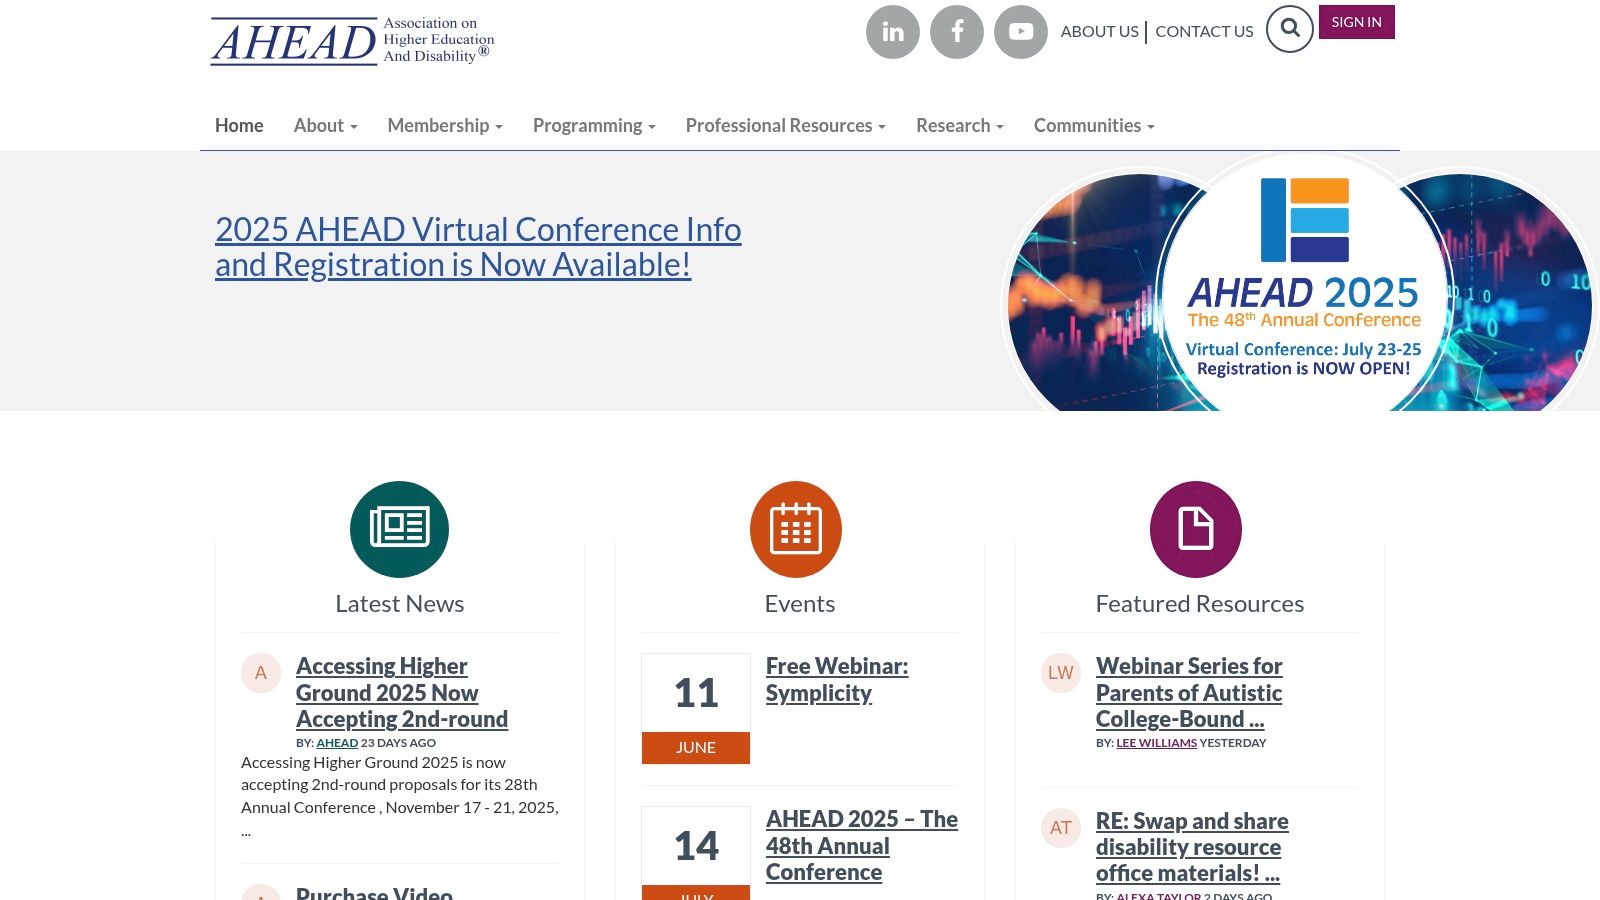
Task: Open 'AHEAD 2025 – The 48th Annual Conference' event
Action: coord(862,845)
